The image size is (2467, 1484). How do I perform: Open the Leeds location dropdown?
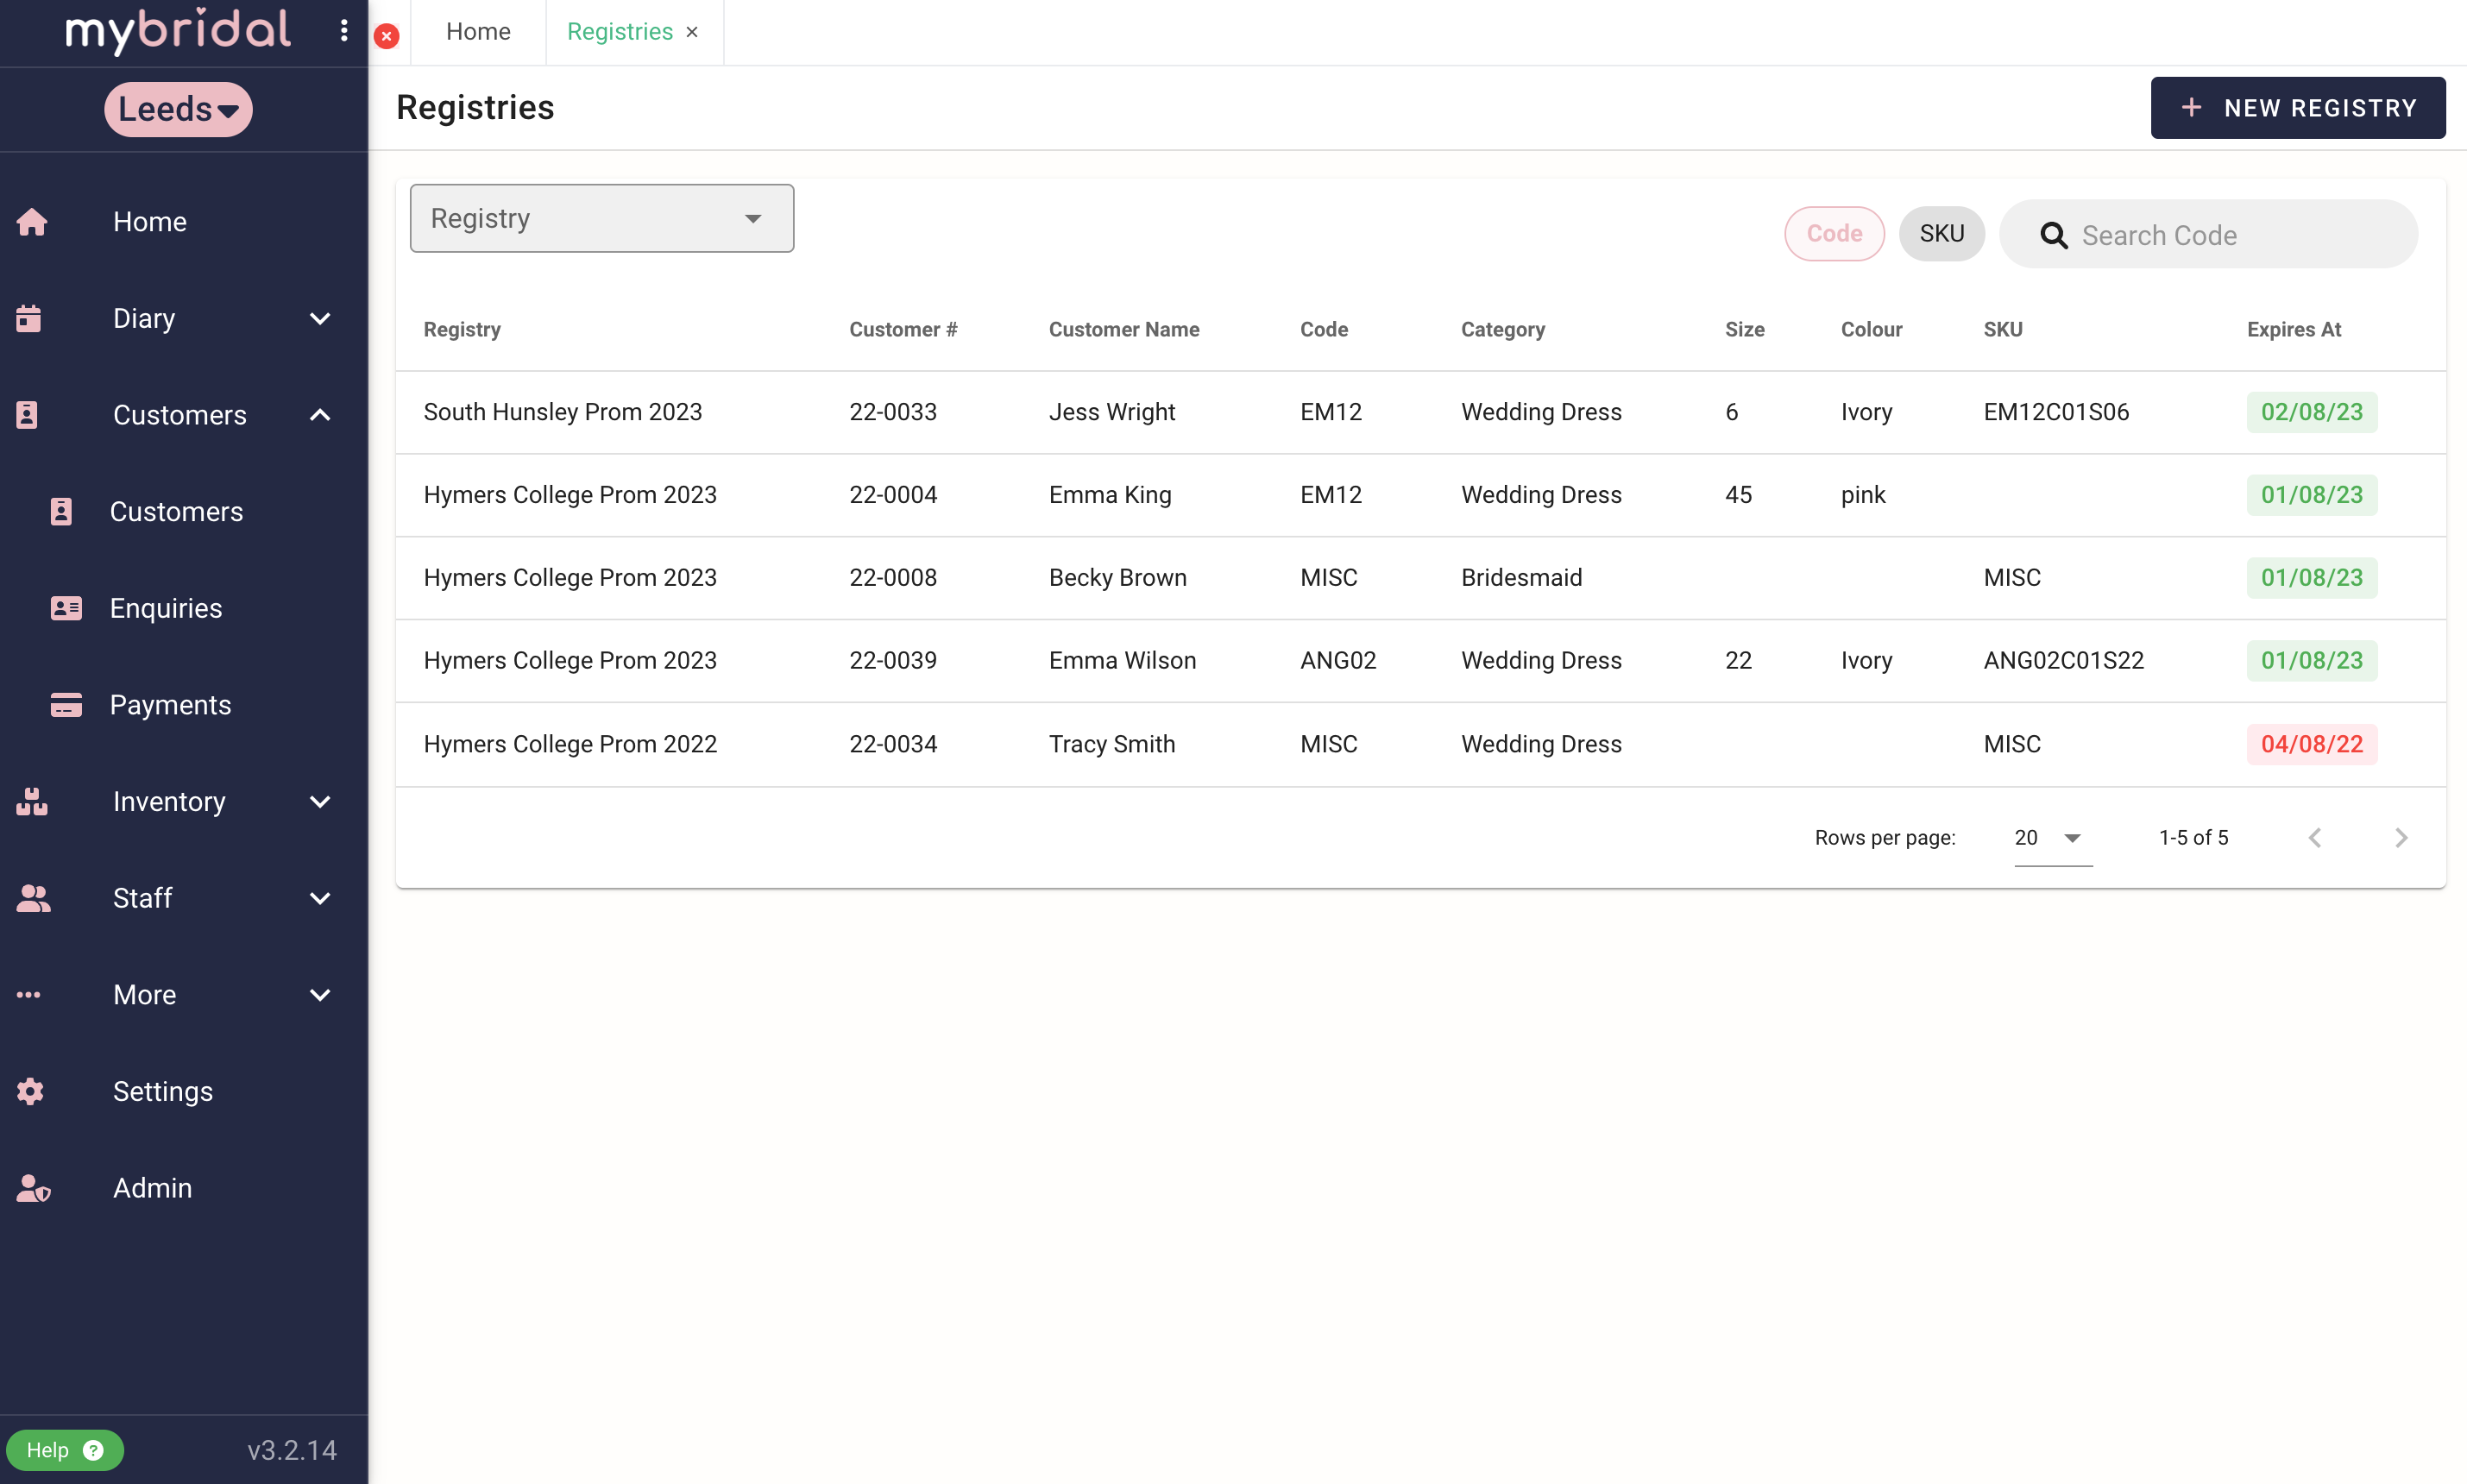(x=178, y=109)
